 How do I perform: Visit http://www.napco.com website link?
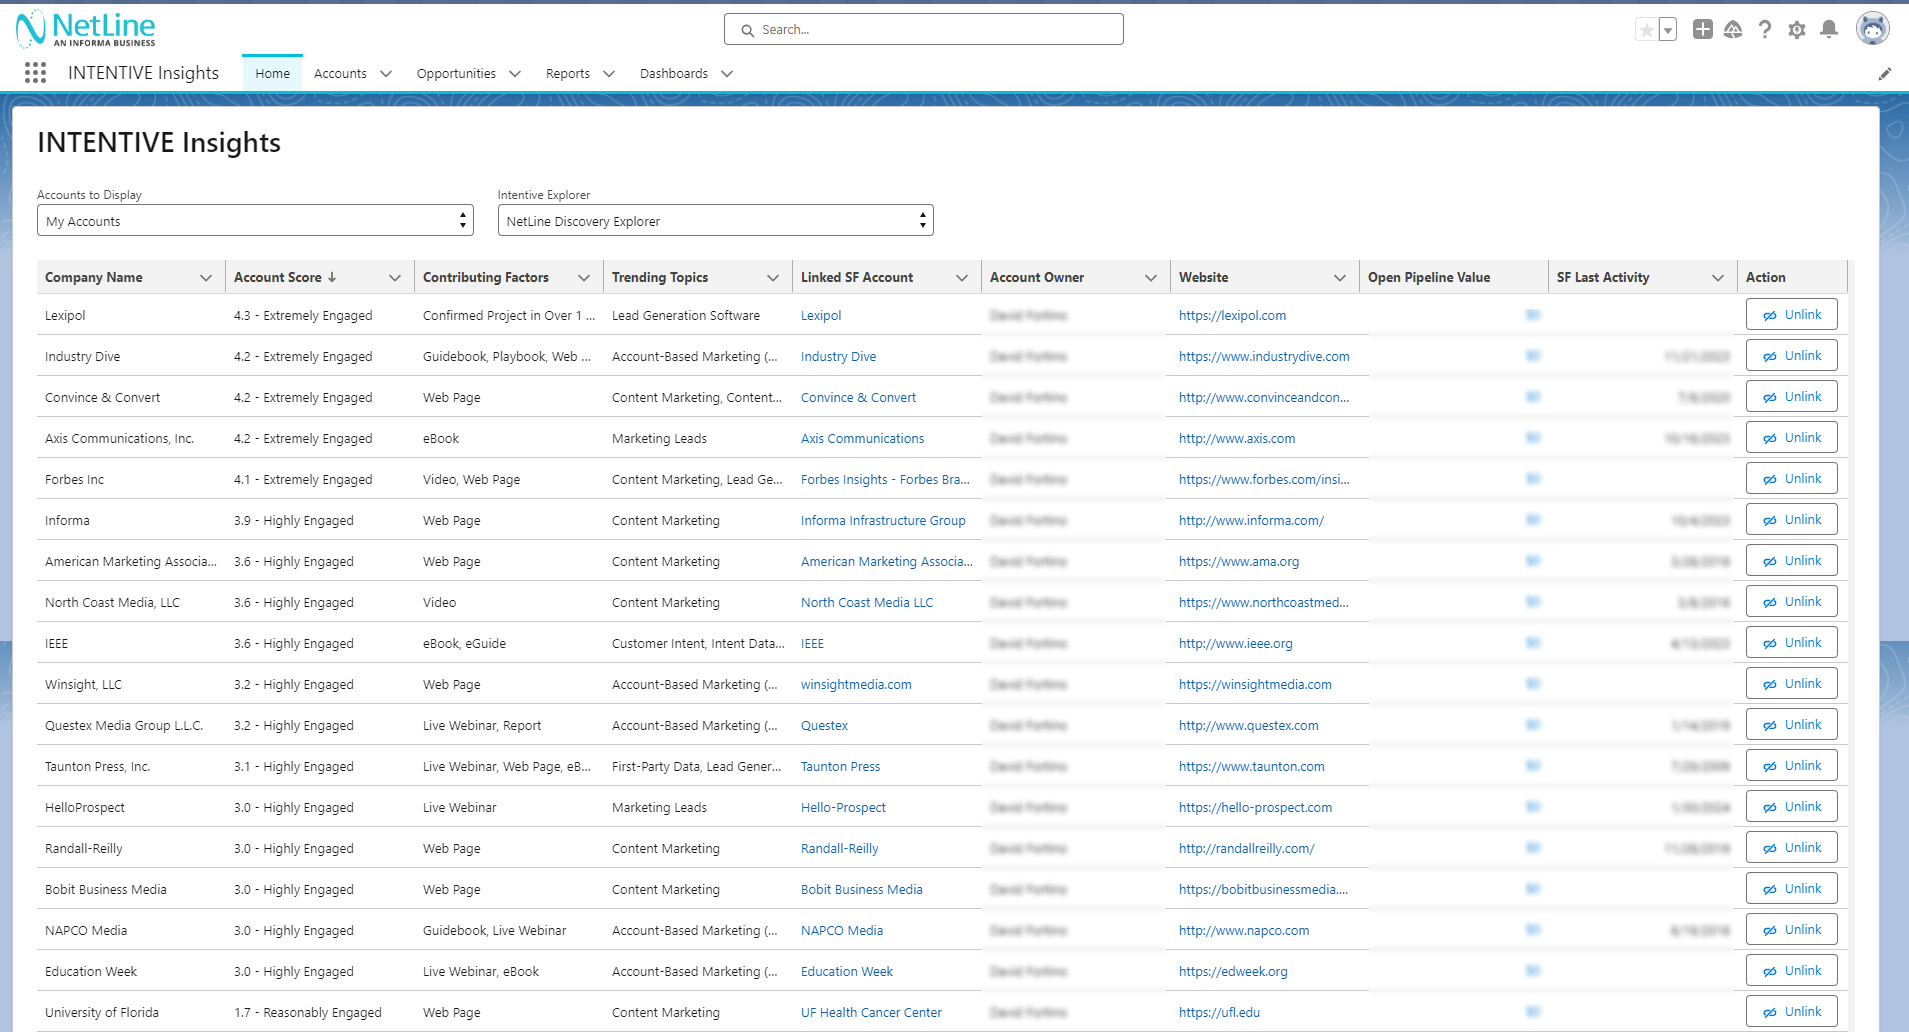1244,930
